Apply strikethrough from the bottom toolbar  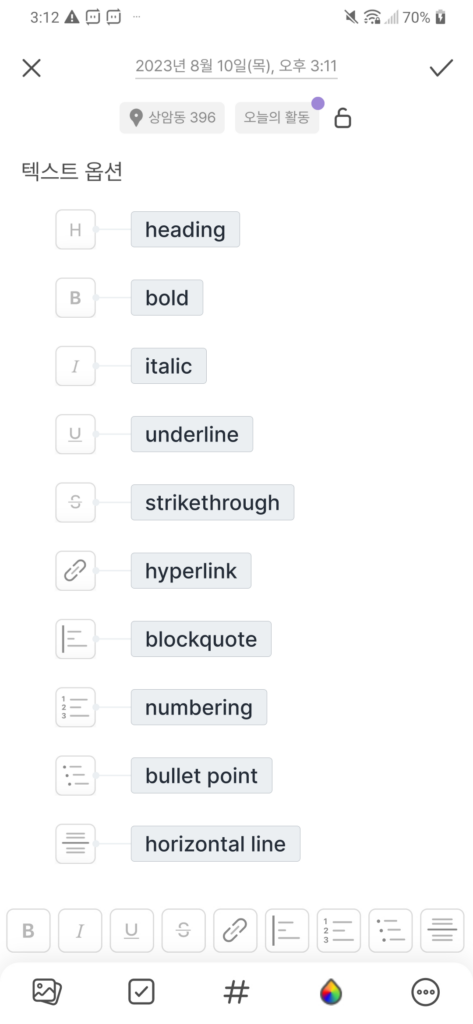click(x=184, y=931)
